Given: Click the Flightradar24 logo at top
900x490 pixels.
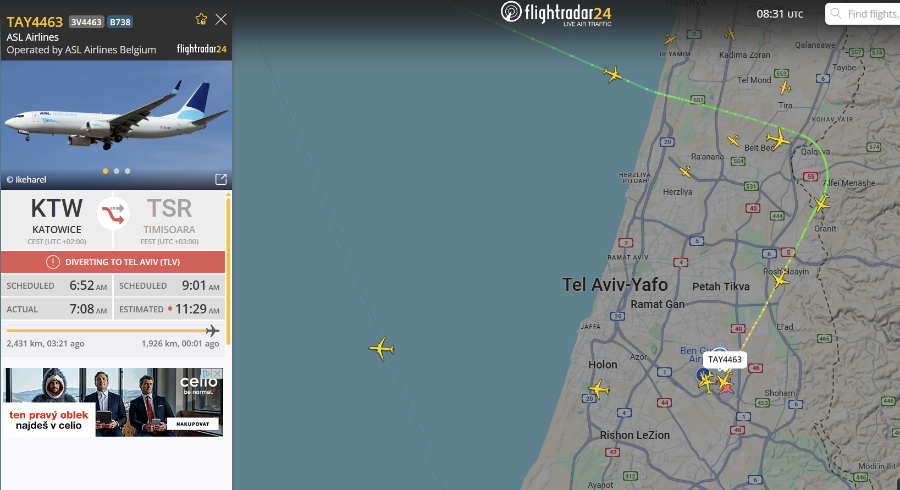Looking at the screenshot, I should coord(556,13).
